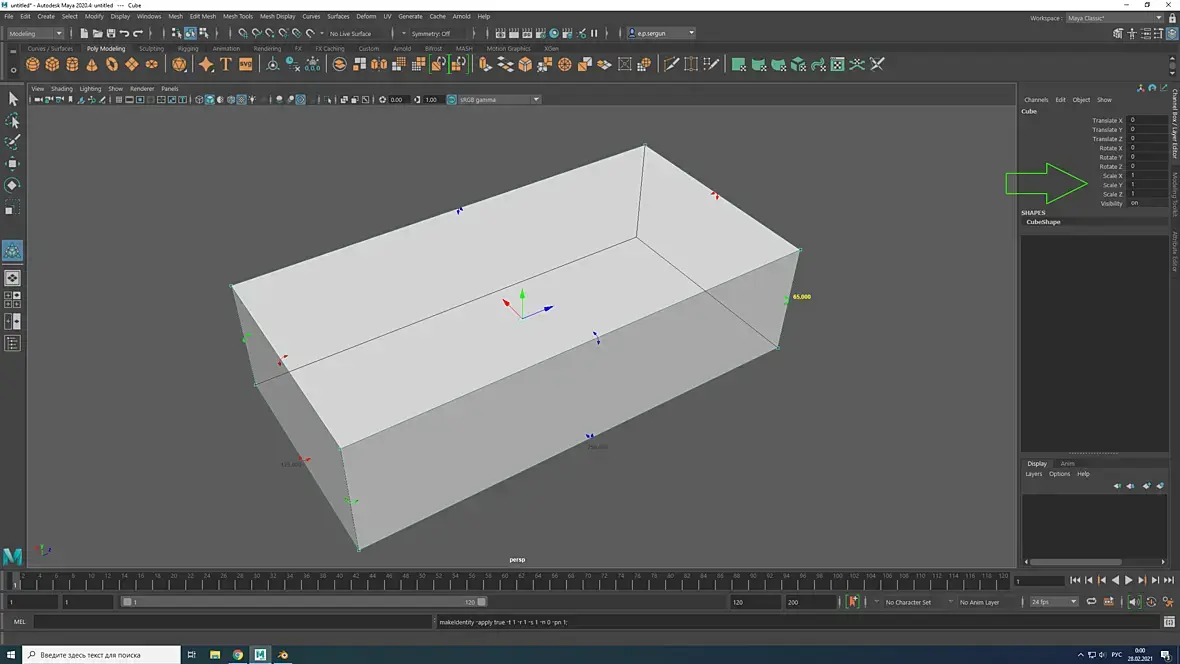Open the Script Editor icon

pyautogui.click(x=1170, y=622)
